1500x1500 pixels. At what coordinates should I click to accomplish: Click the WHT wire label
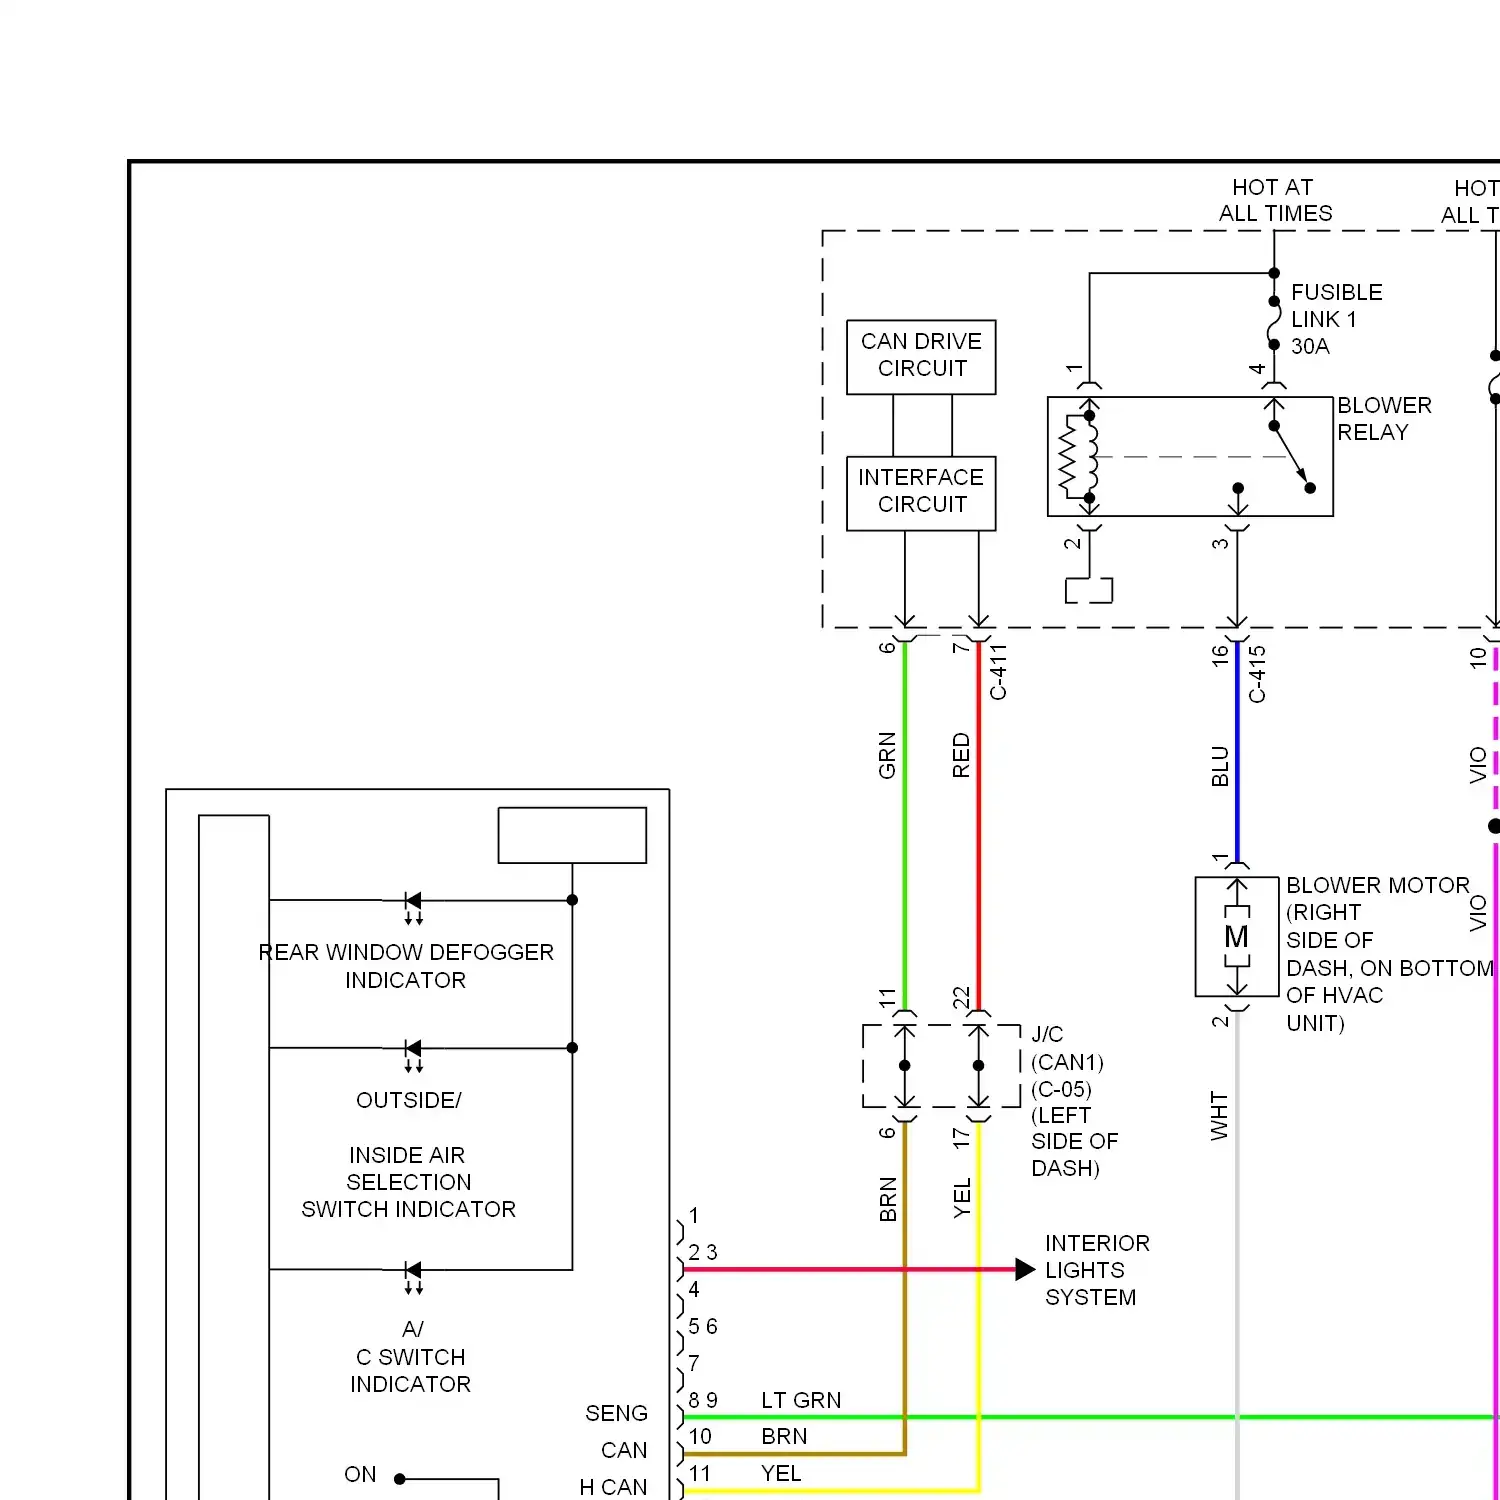1218,1115
